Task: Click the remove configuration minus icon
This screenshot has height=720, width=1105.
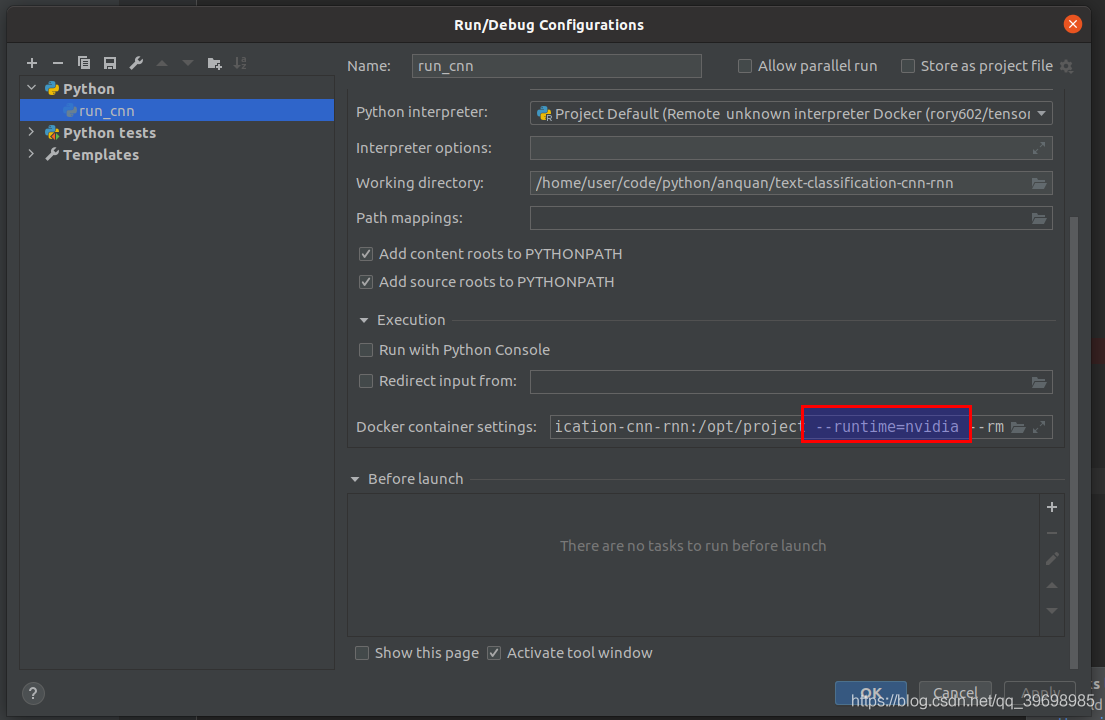Action: coord(58,63)
